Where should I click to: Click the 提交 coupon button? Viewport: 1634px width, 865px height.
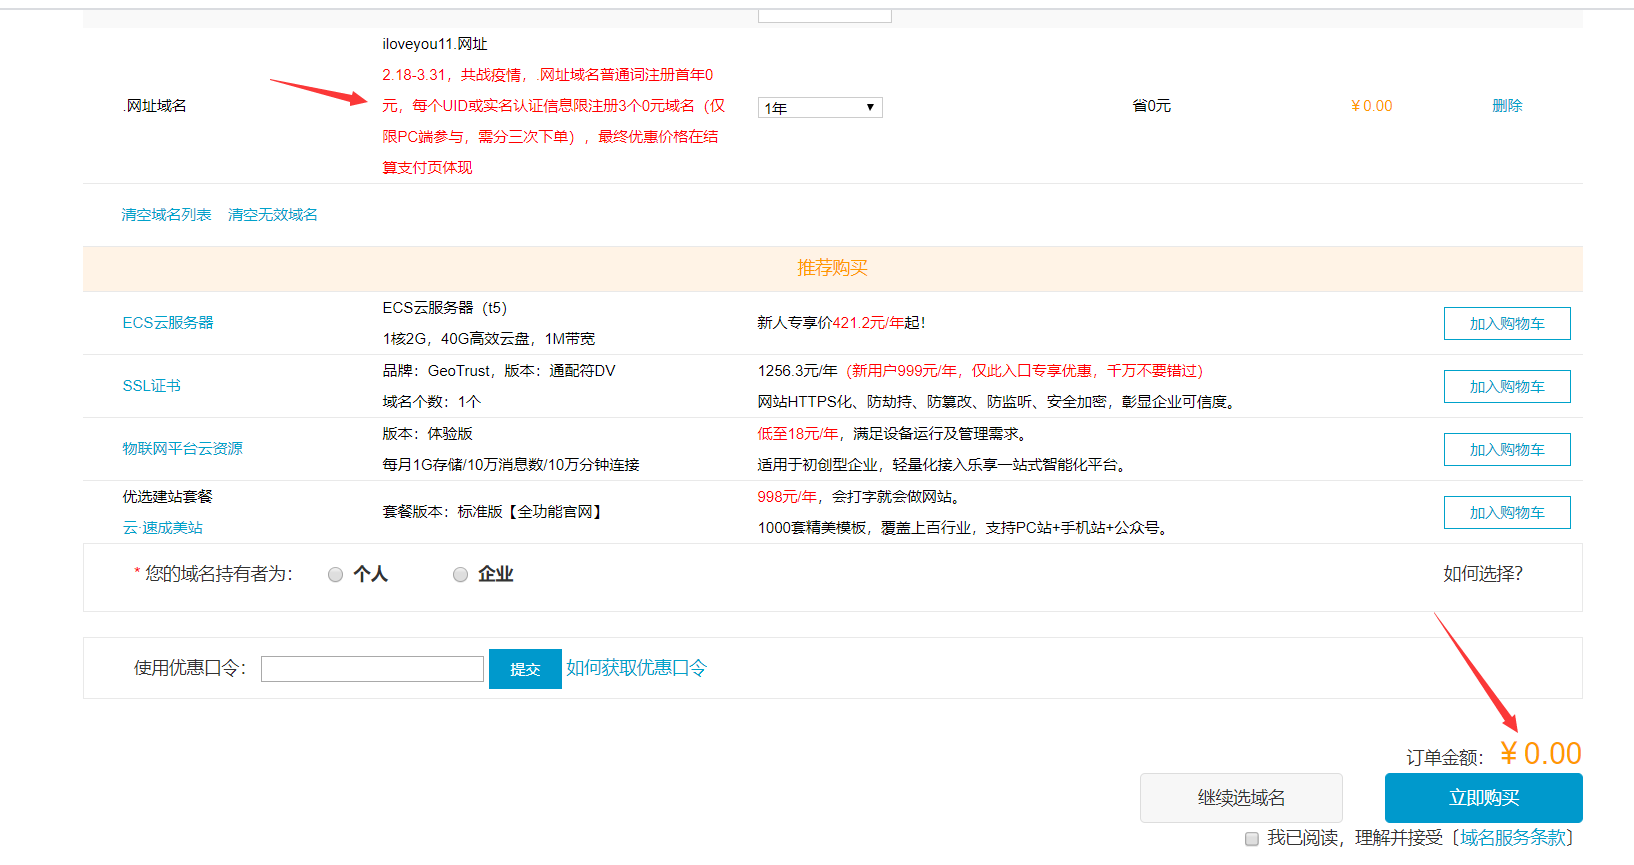525,669
